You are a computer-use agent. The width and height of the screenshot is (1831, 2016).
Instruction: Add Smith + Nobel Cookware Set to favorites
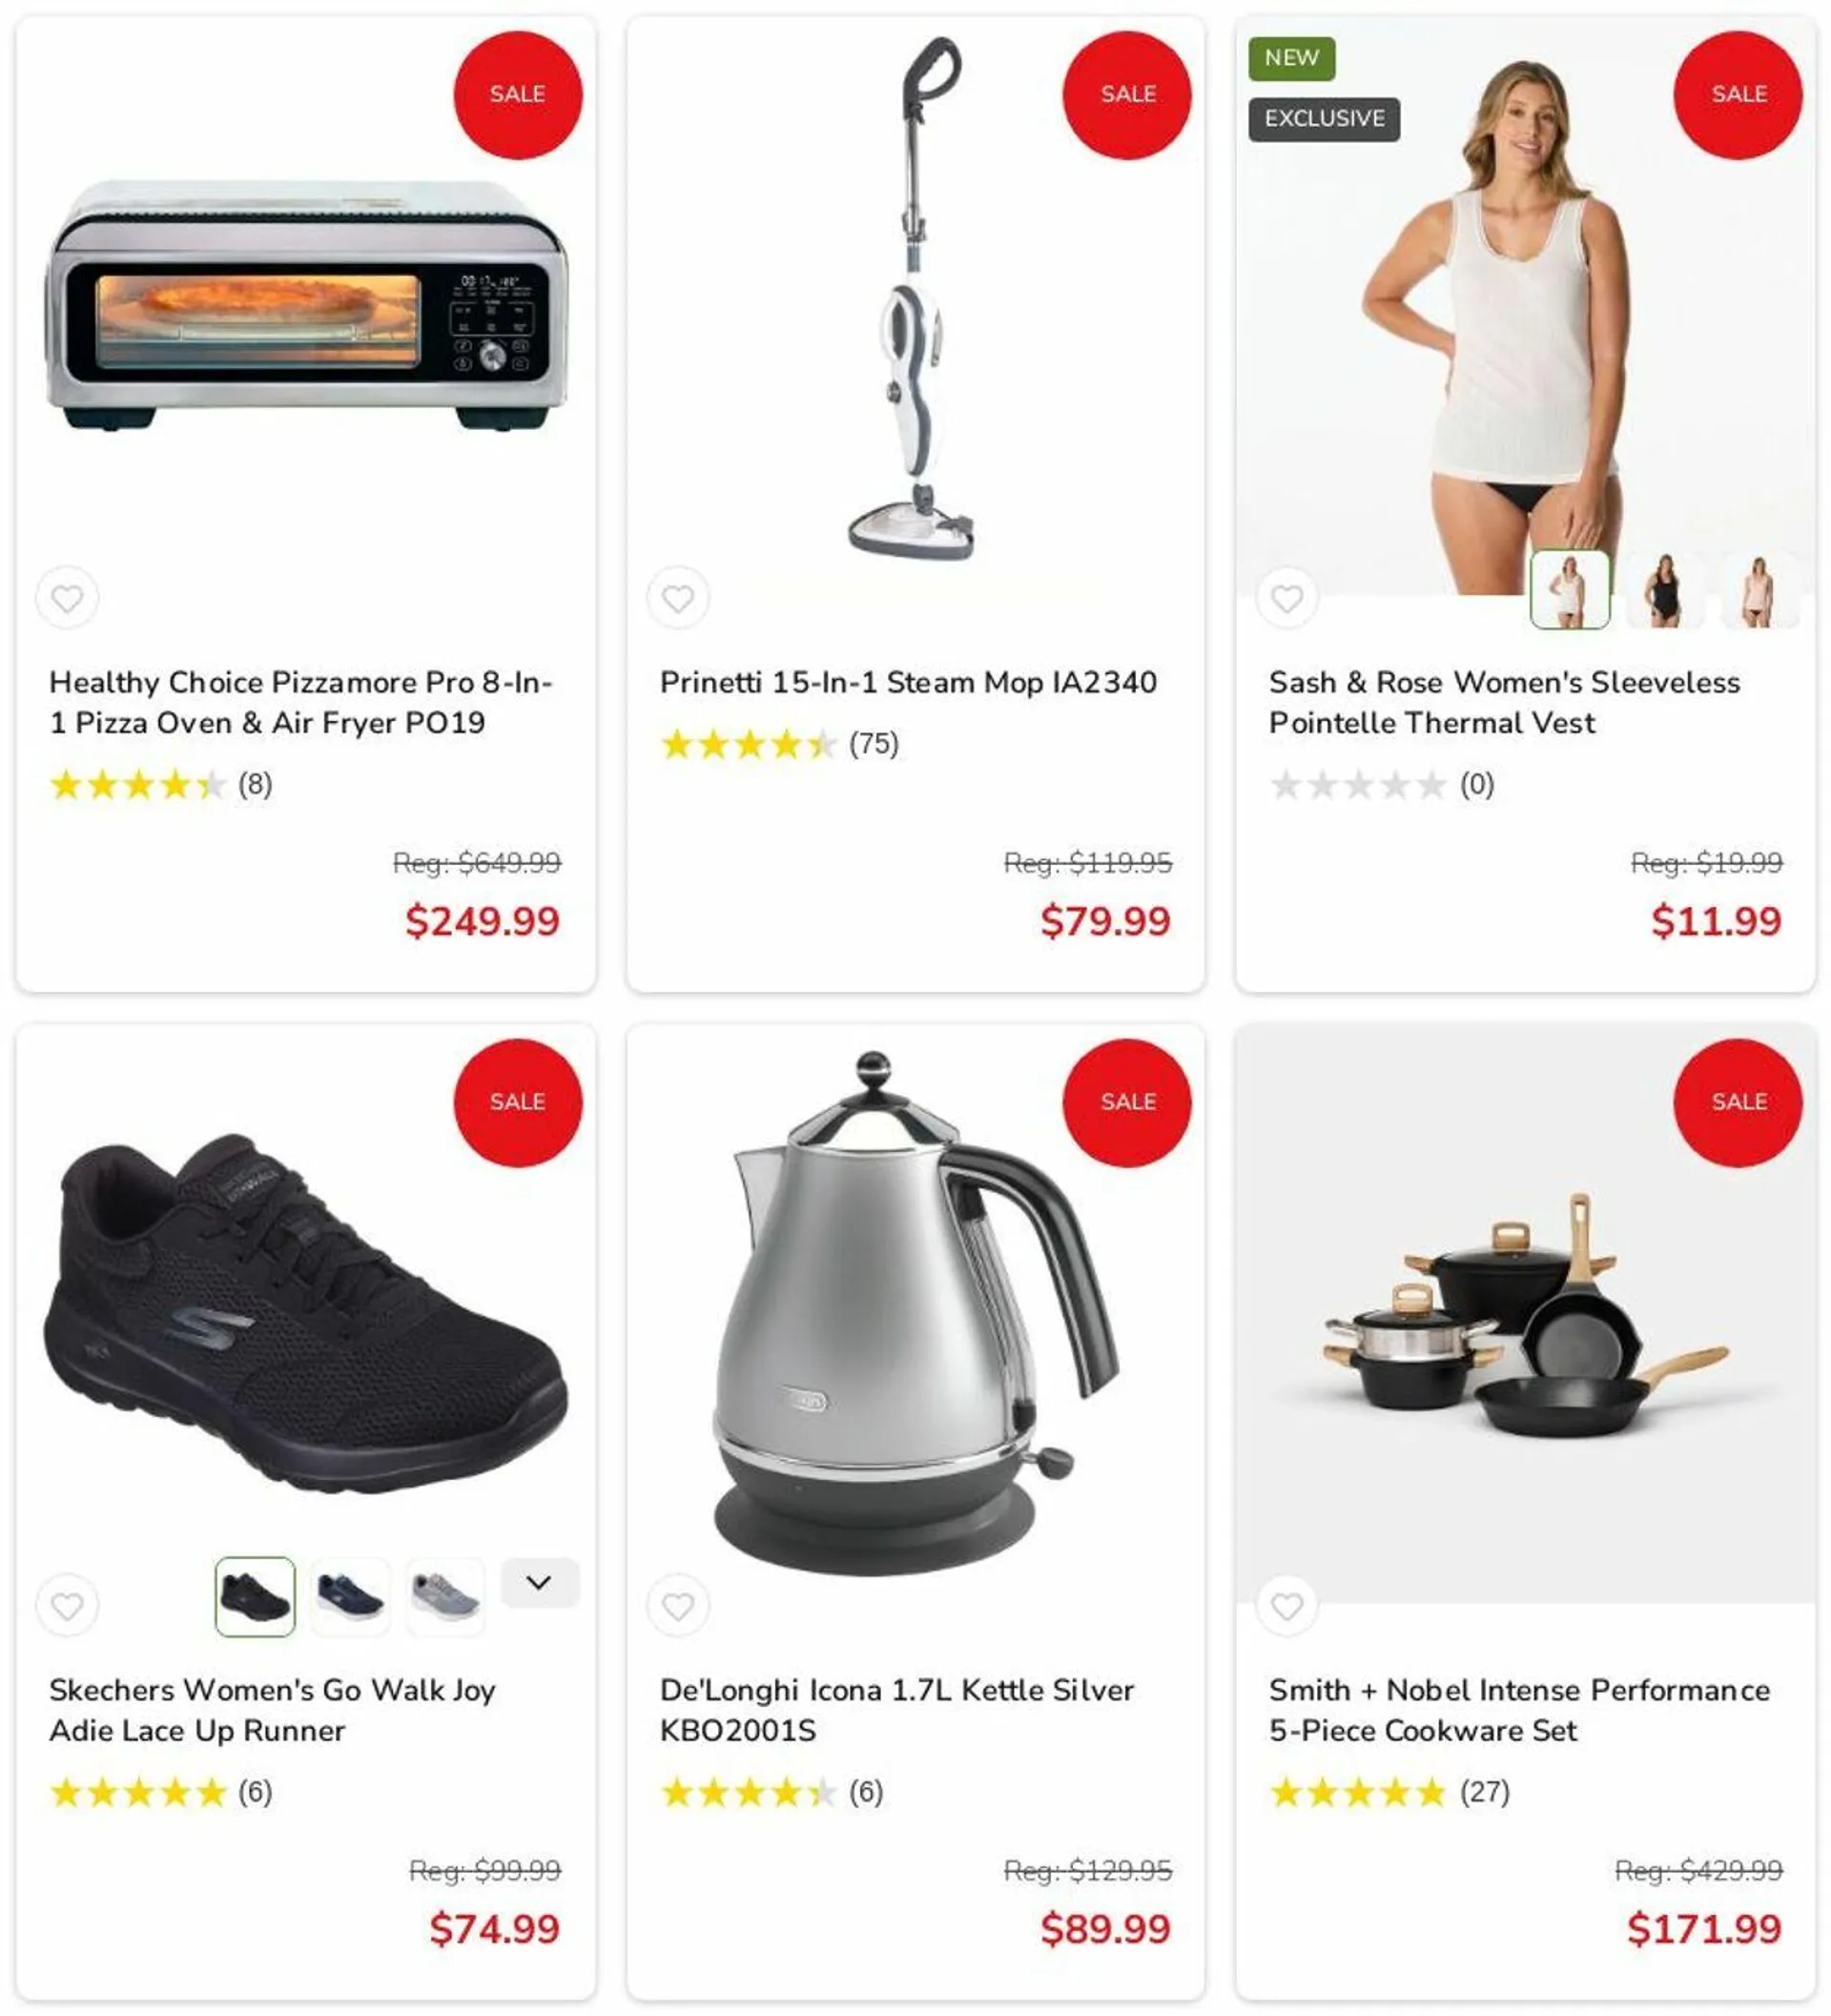[1287, 1606]
